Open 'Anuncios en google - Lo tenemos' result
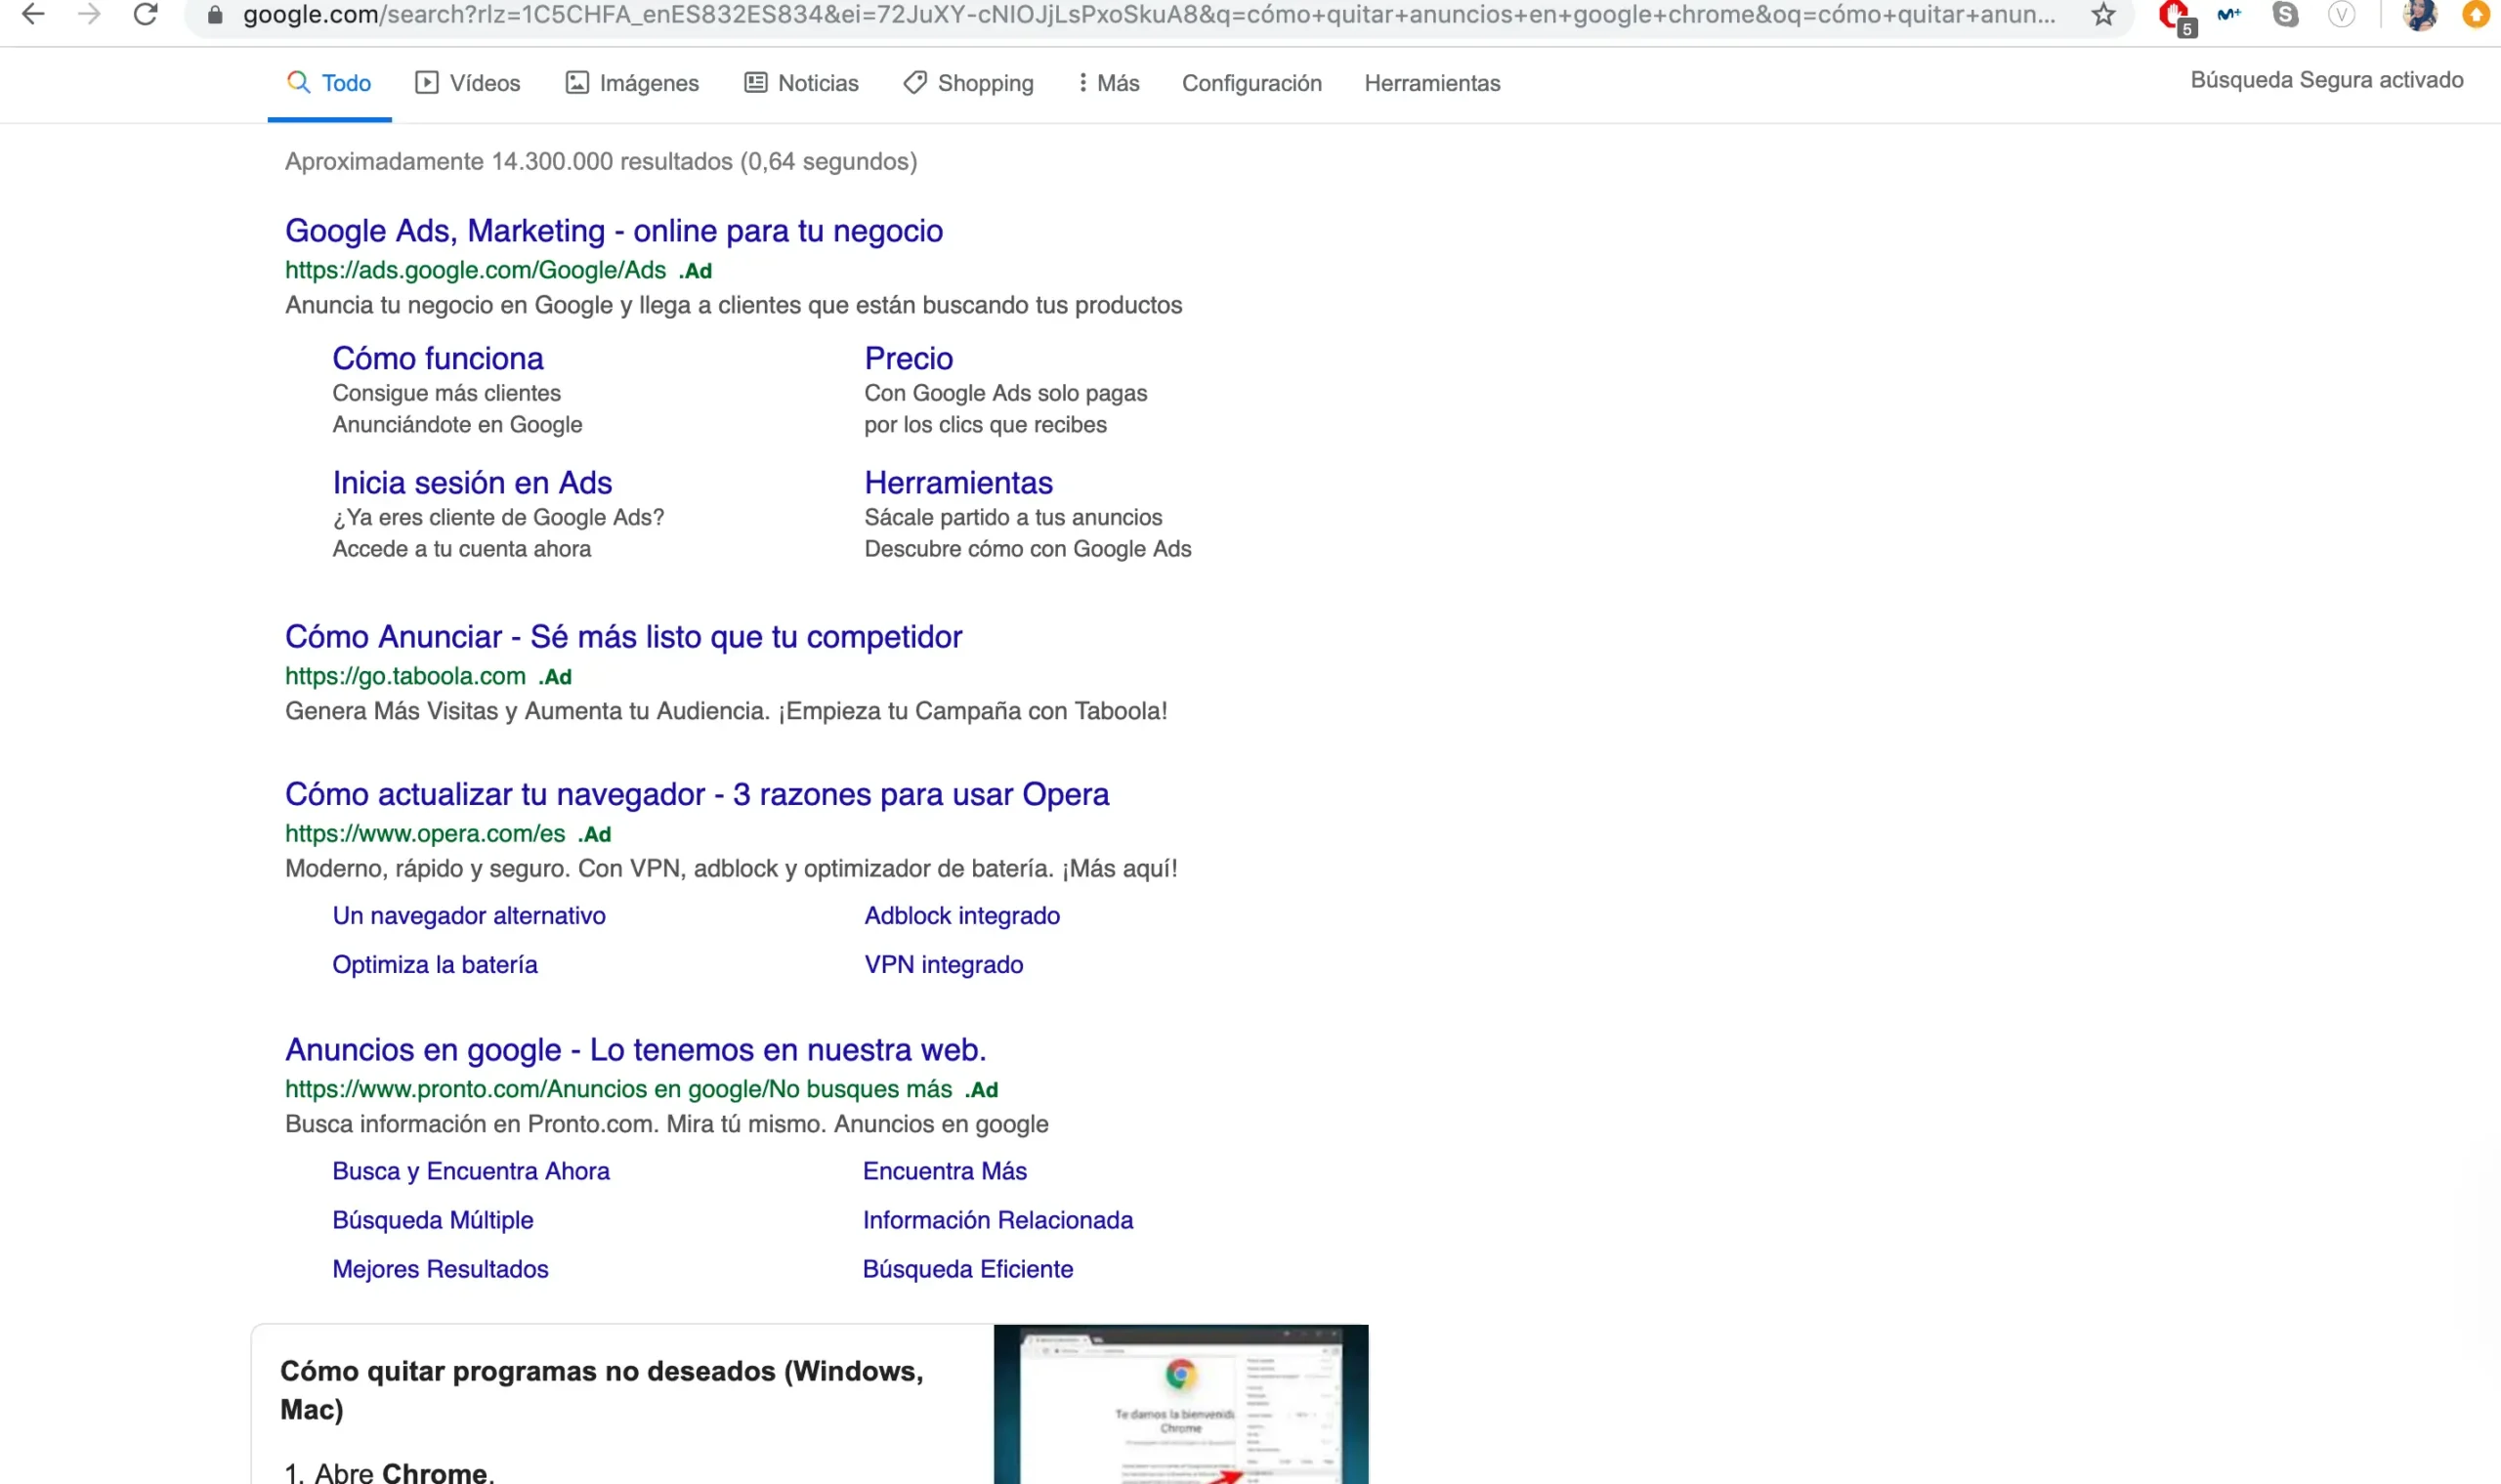This screenshot has height=1484, width=2501. tap(635, 1049)
